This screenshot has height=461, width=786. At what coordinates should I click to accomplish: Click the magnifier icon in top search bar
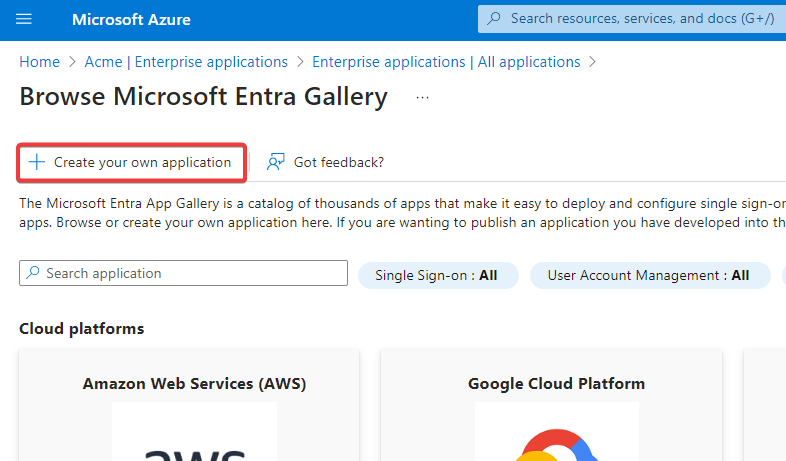[x=494, y=19]
